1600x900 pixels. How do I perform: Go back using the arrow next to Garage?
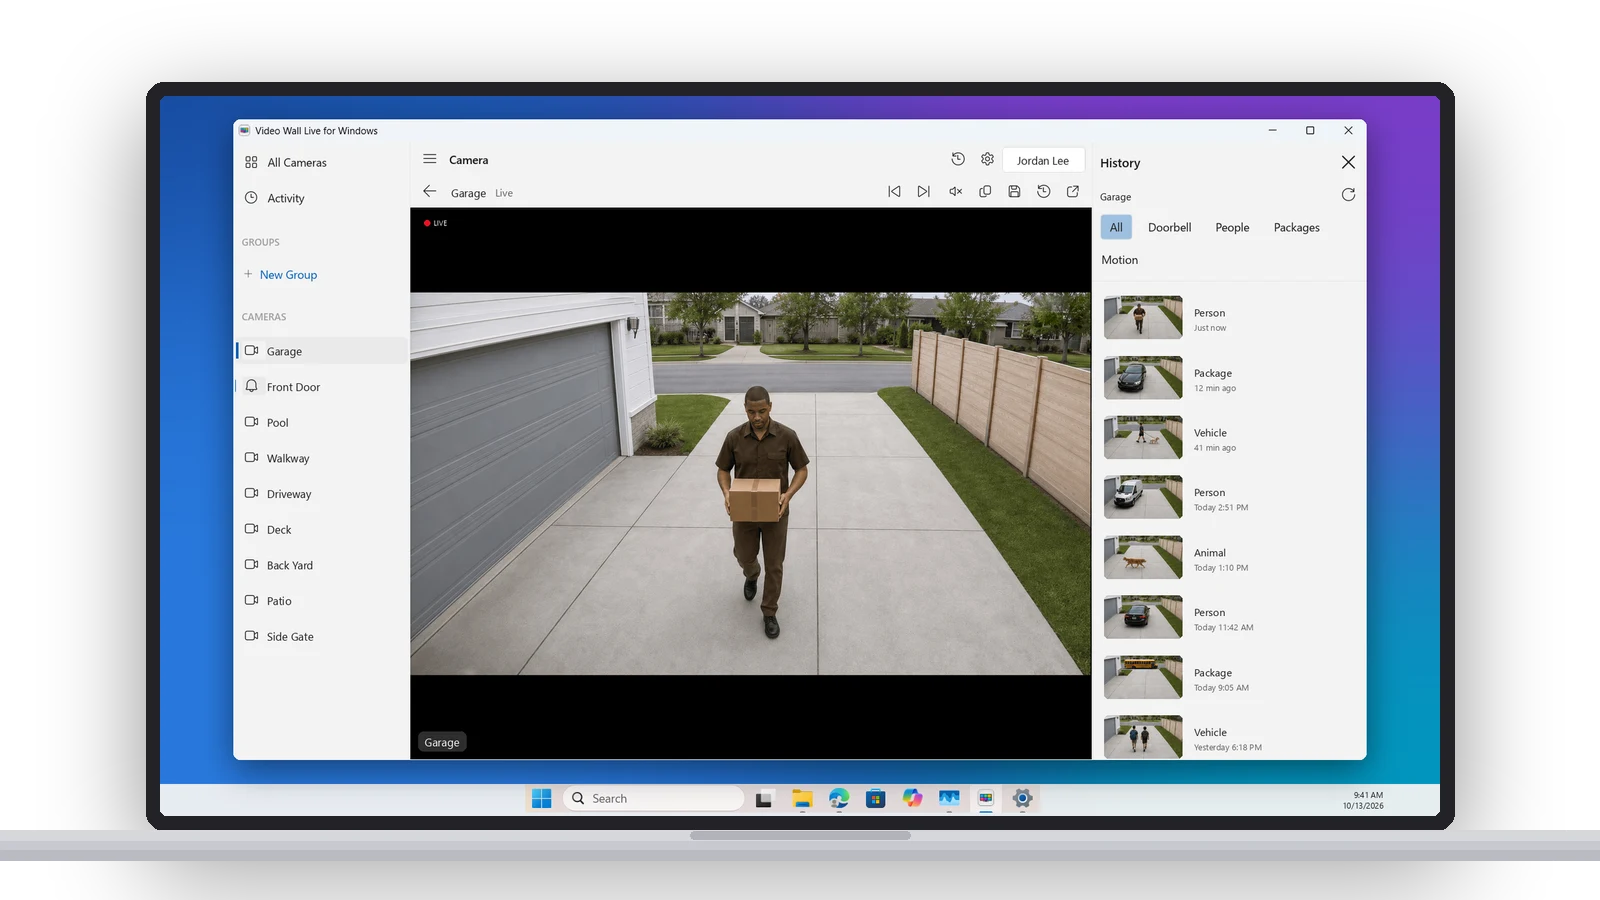(430, 192)
